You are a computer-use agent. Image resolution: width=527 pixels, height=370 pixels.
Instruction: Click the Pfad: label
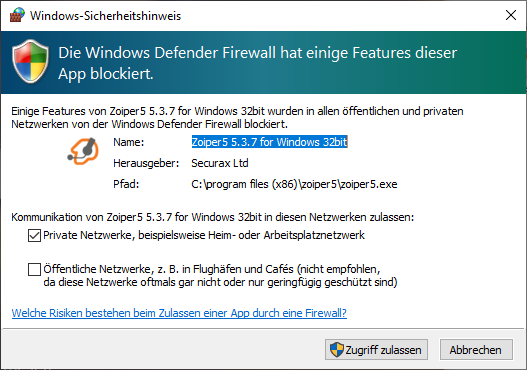(x=126, y=184)
